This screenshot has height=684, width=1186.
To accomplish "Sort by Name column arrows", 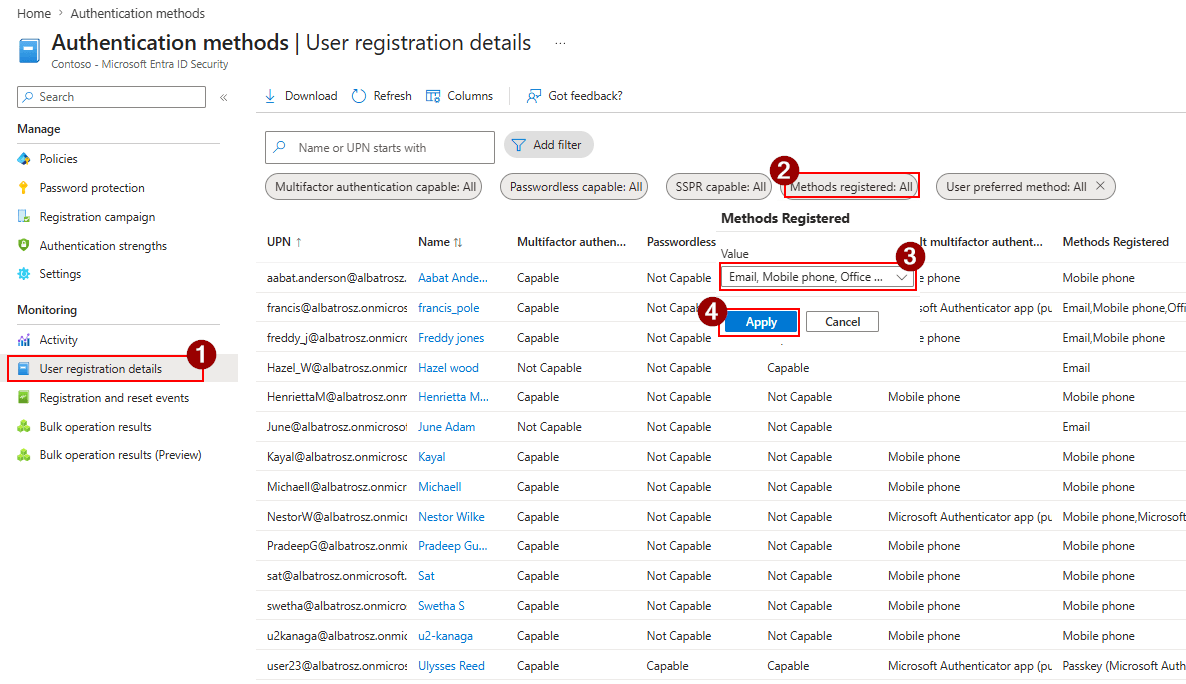I will point(458,242).
